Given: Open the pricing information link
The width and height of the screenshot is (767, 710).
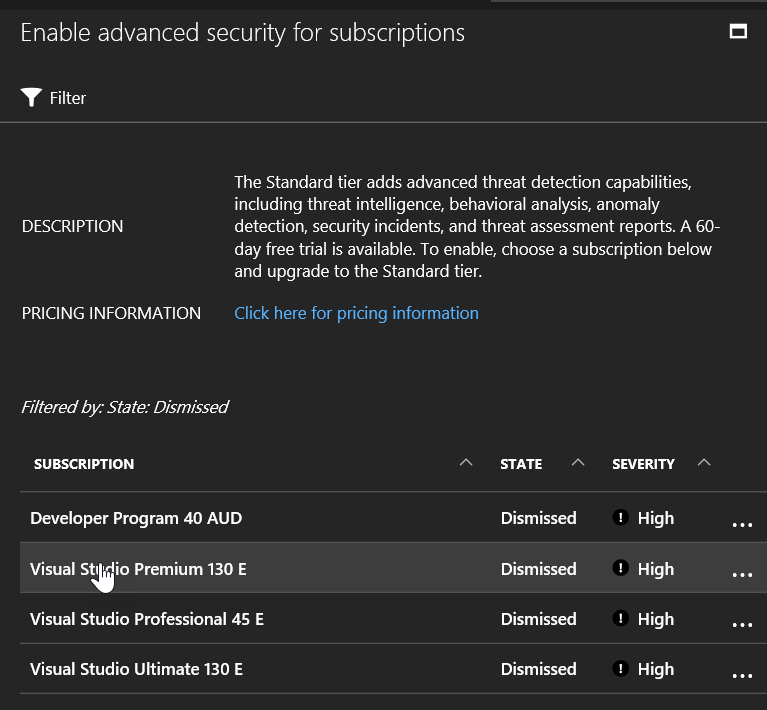Looking at the screenshot, I should point(356,313).
